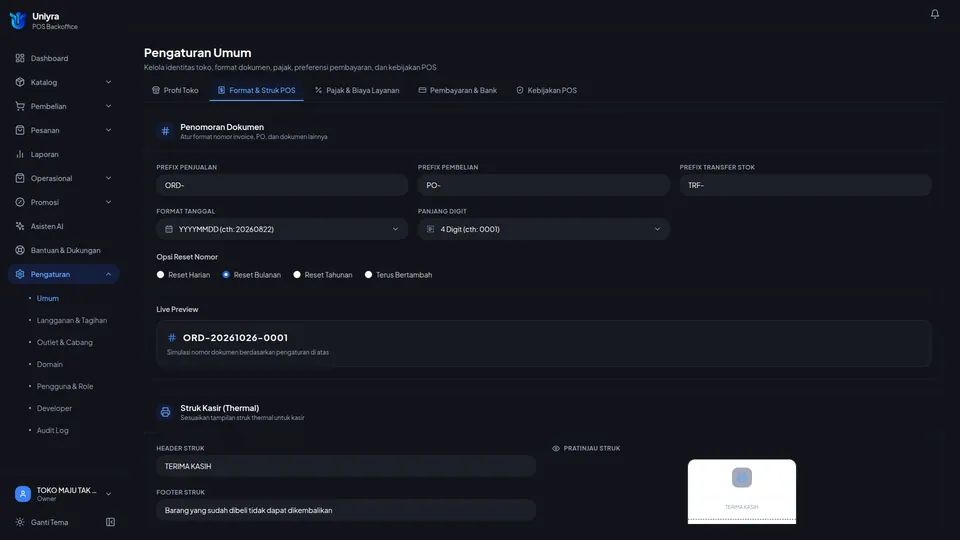Click the ORD-20261026-0001 preview text

click(x=235, y=337)
